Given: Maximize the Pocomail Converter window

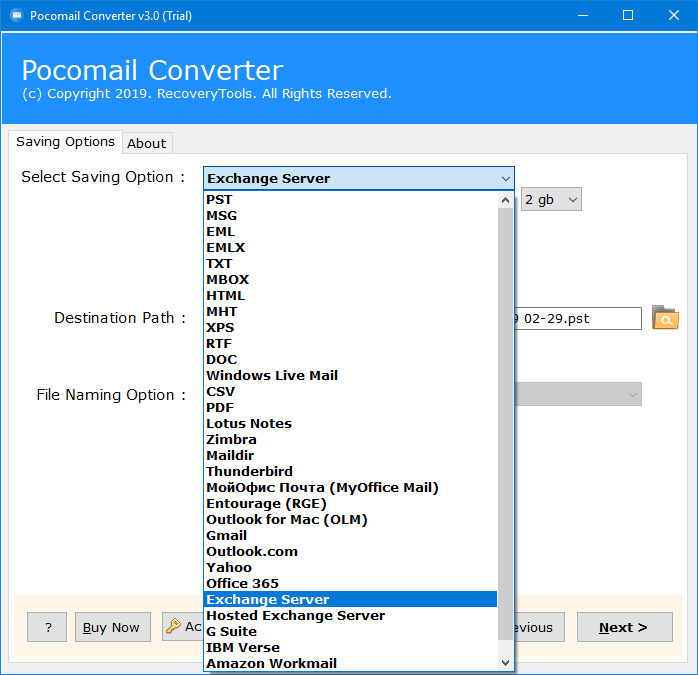Looking at the screenshot, I should (x=628, y=16).
